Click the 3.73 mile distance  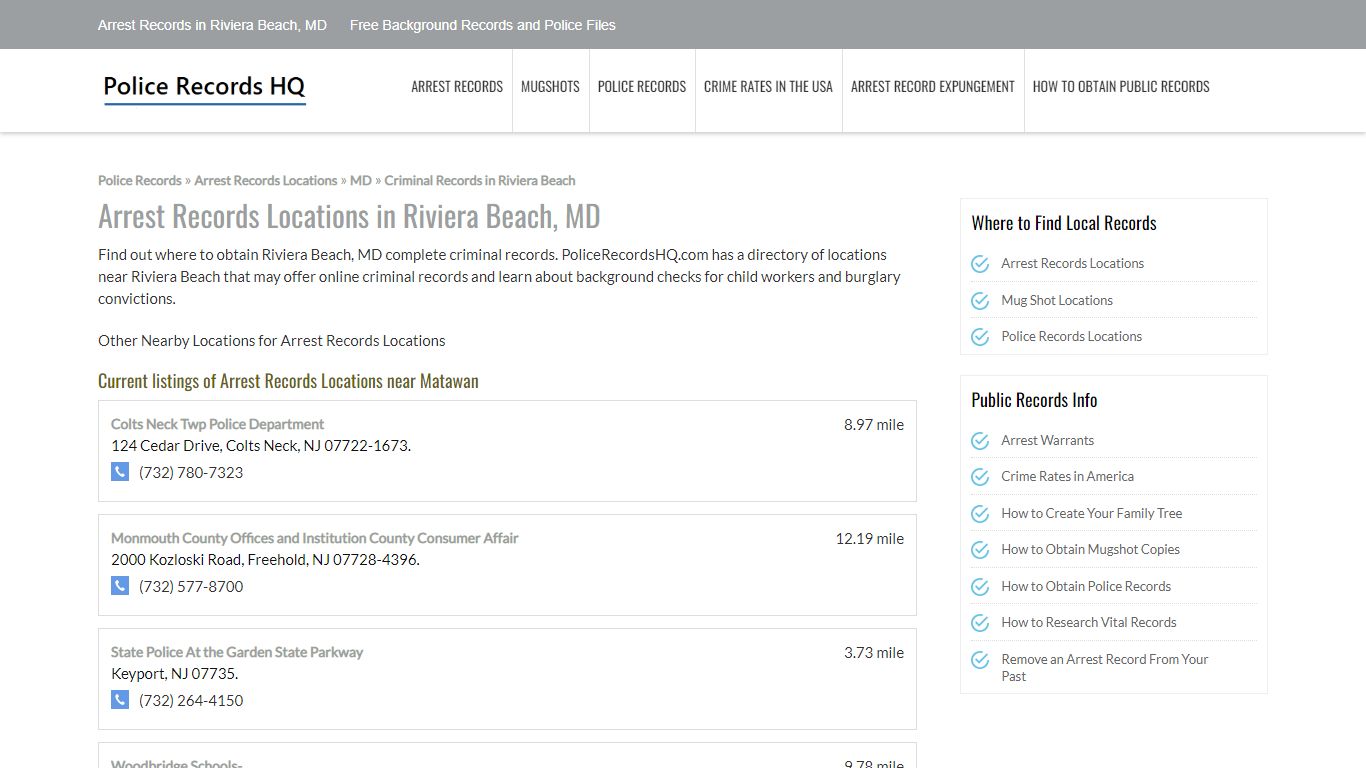pyautogui.click(x=873, y=652)
